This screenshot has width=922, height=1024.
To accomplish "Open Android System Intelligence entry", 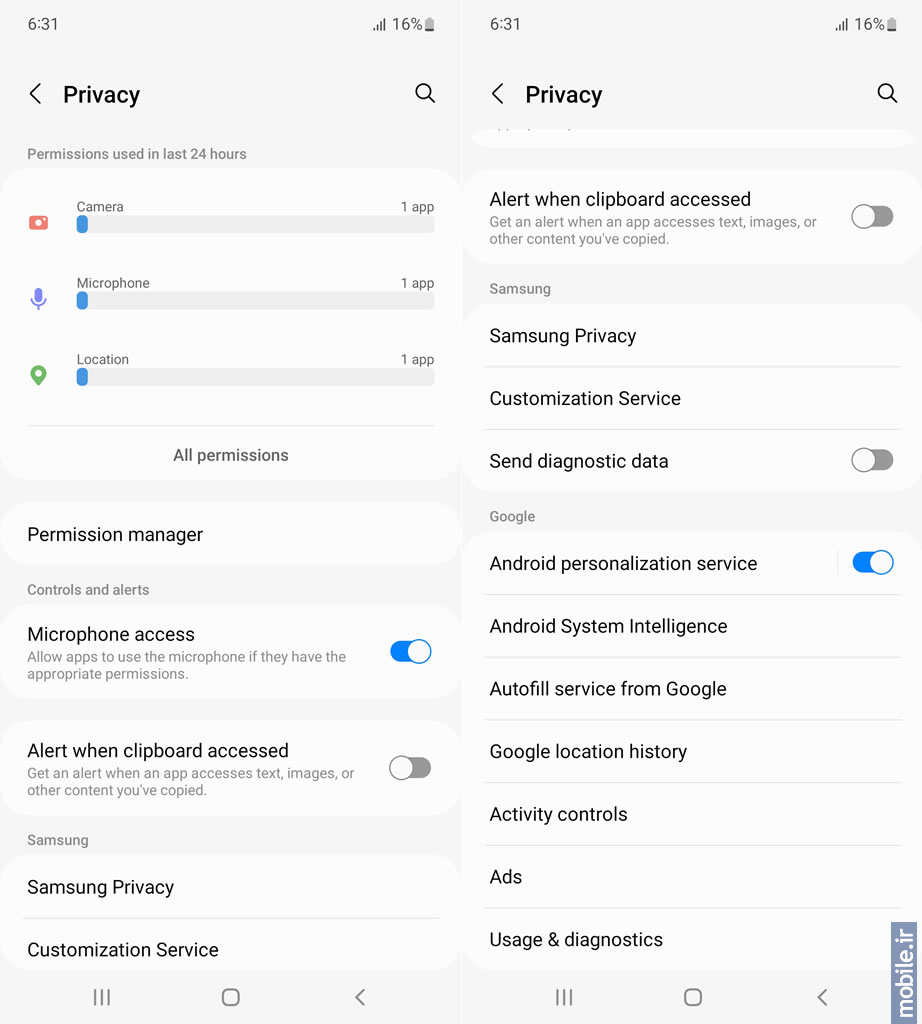I will (x=692, y=626).
